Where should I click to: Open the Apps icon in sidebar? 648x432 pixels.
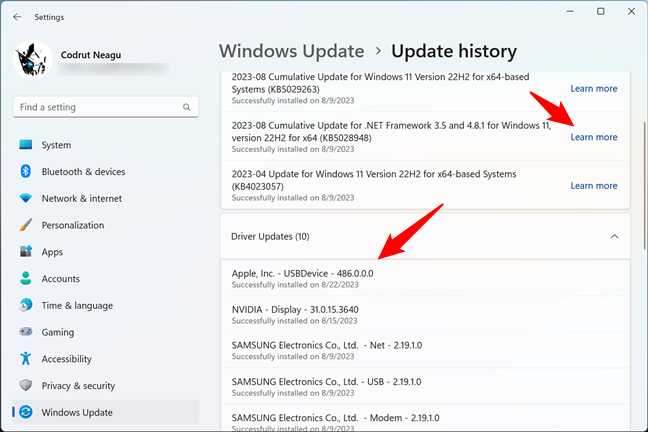[26, 251]
